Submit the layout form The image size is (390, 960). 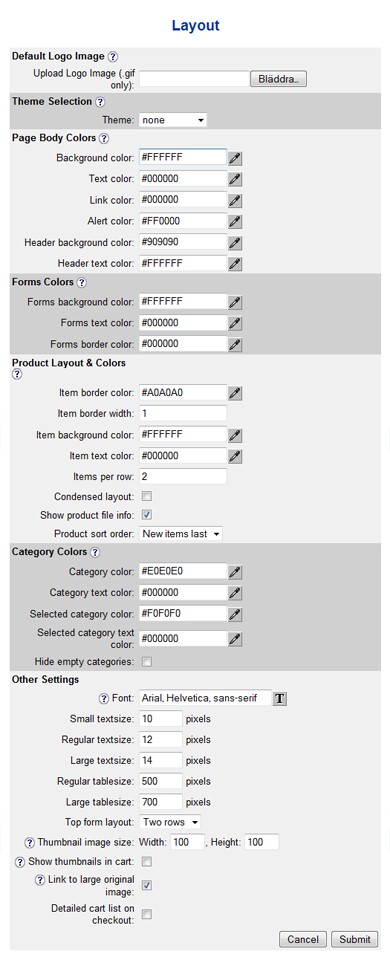click(x=354, y=939)
